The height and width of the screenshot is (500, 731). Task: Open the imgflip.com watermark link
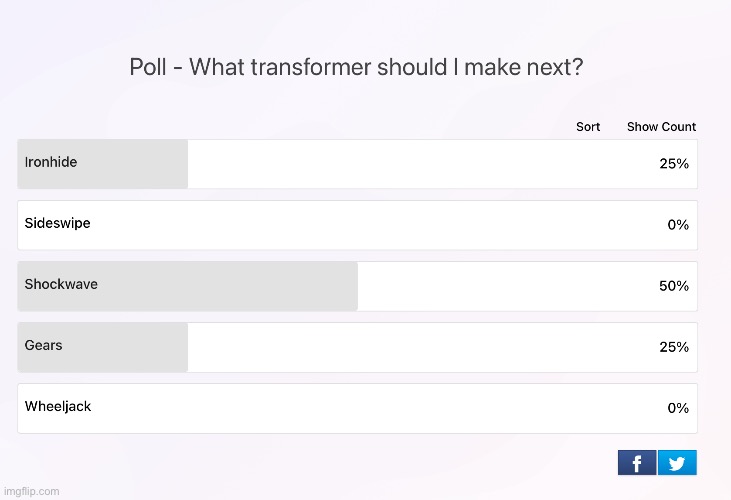point(31,491)
